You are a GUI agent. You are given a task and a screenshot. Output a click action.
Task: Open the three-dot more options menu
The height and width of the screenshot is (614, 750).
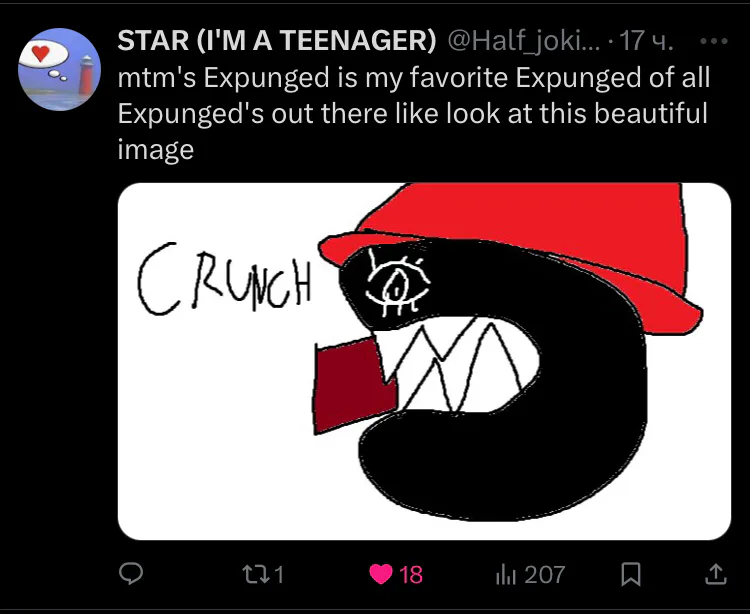tap(714, 41)
